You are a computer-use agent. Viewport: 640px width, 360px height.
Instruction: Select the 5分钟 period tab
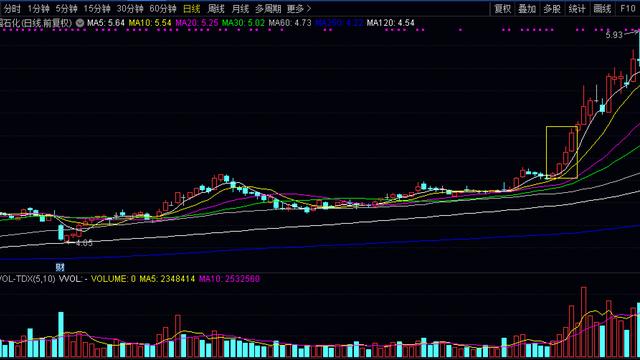[x=67, y=9]
